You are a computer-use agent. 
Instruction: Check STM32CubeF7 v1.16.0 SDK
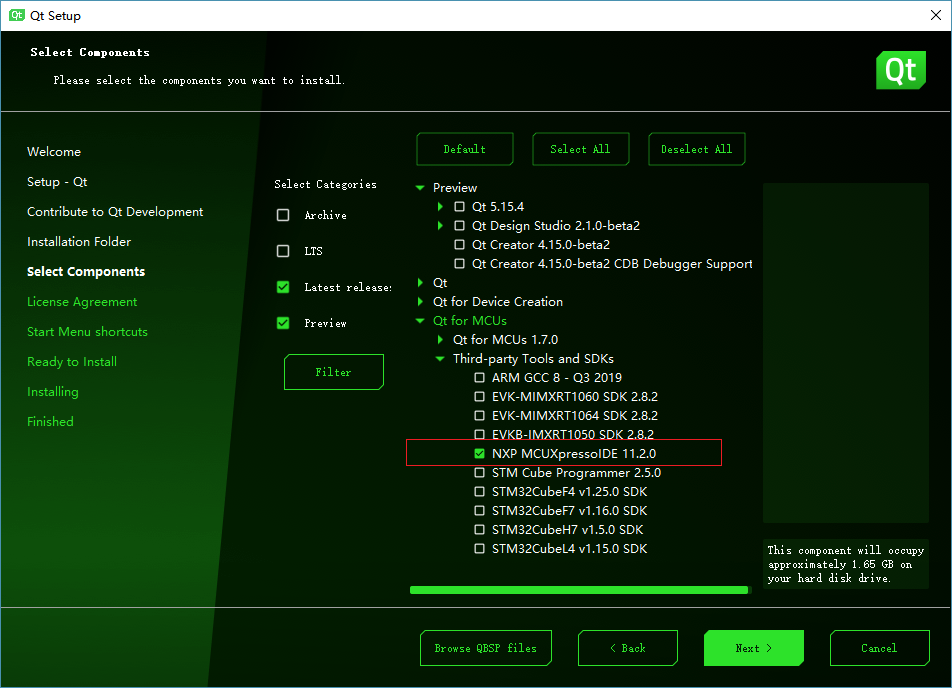point(480,511)
